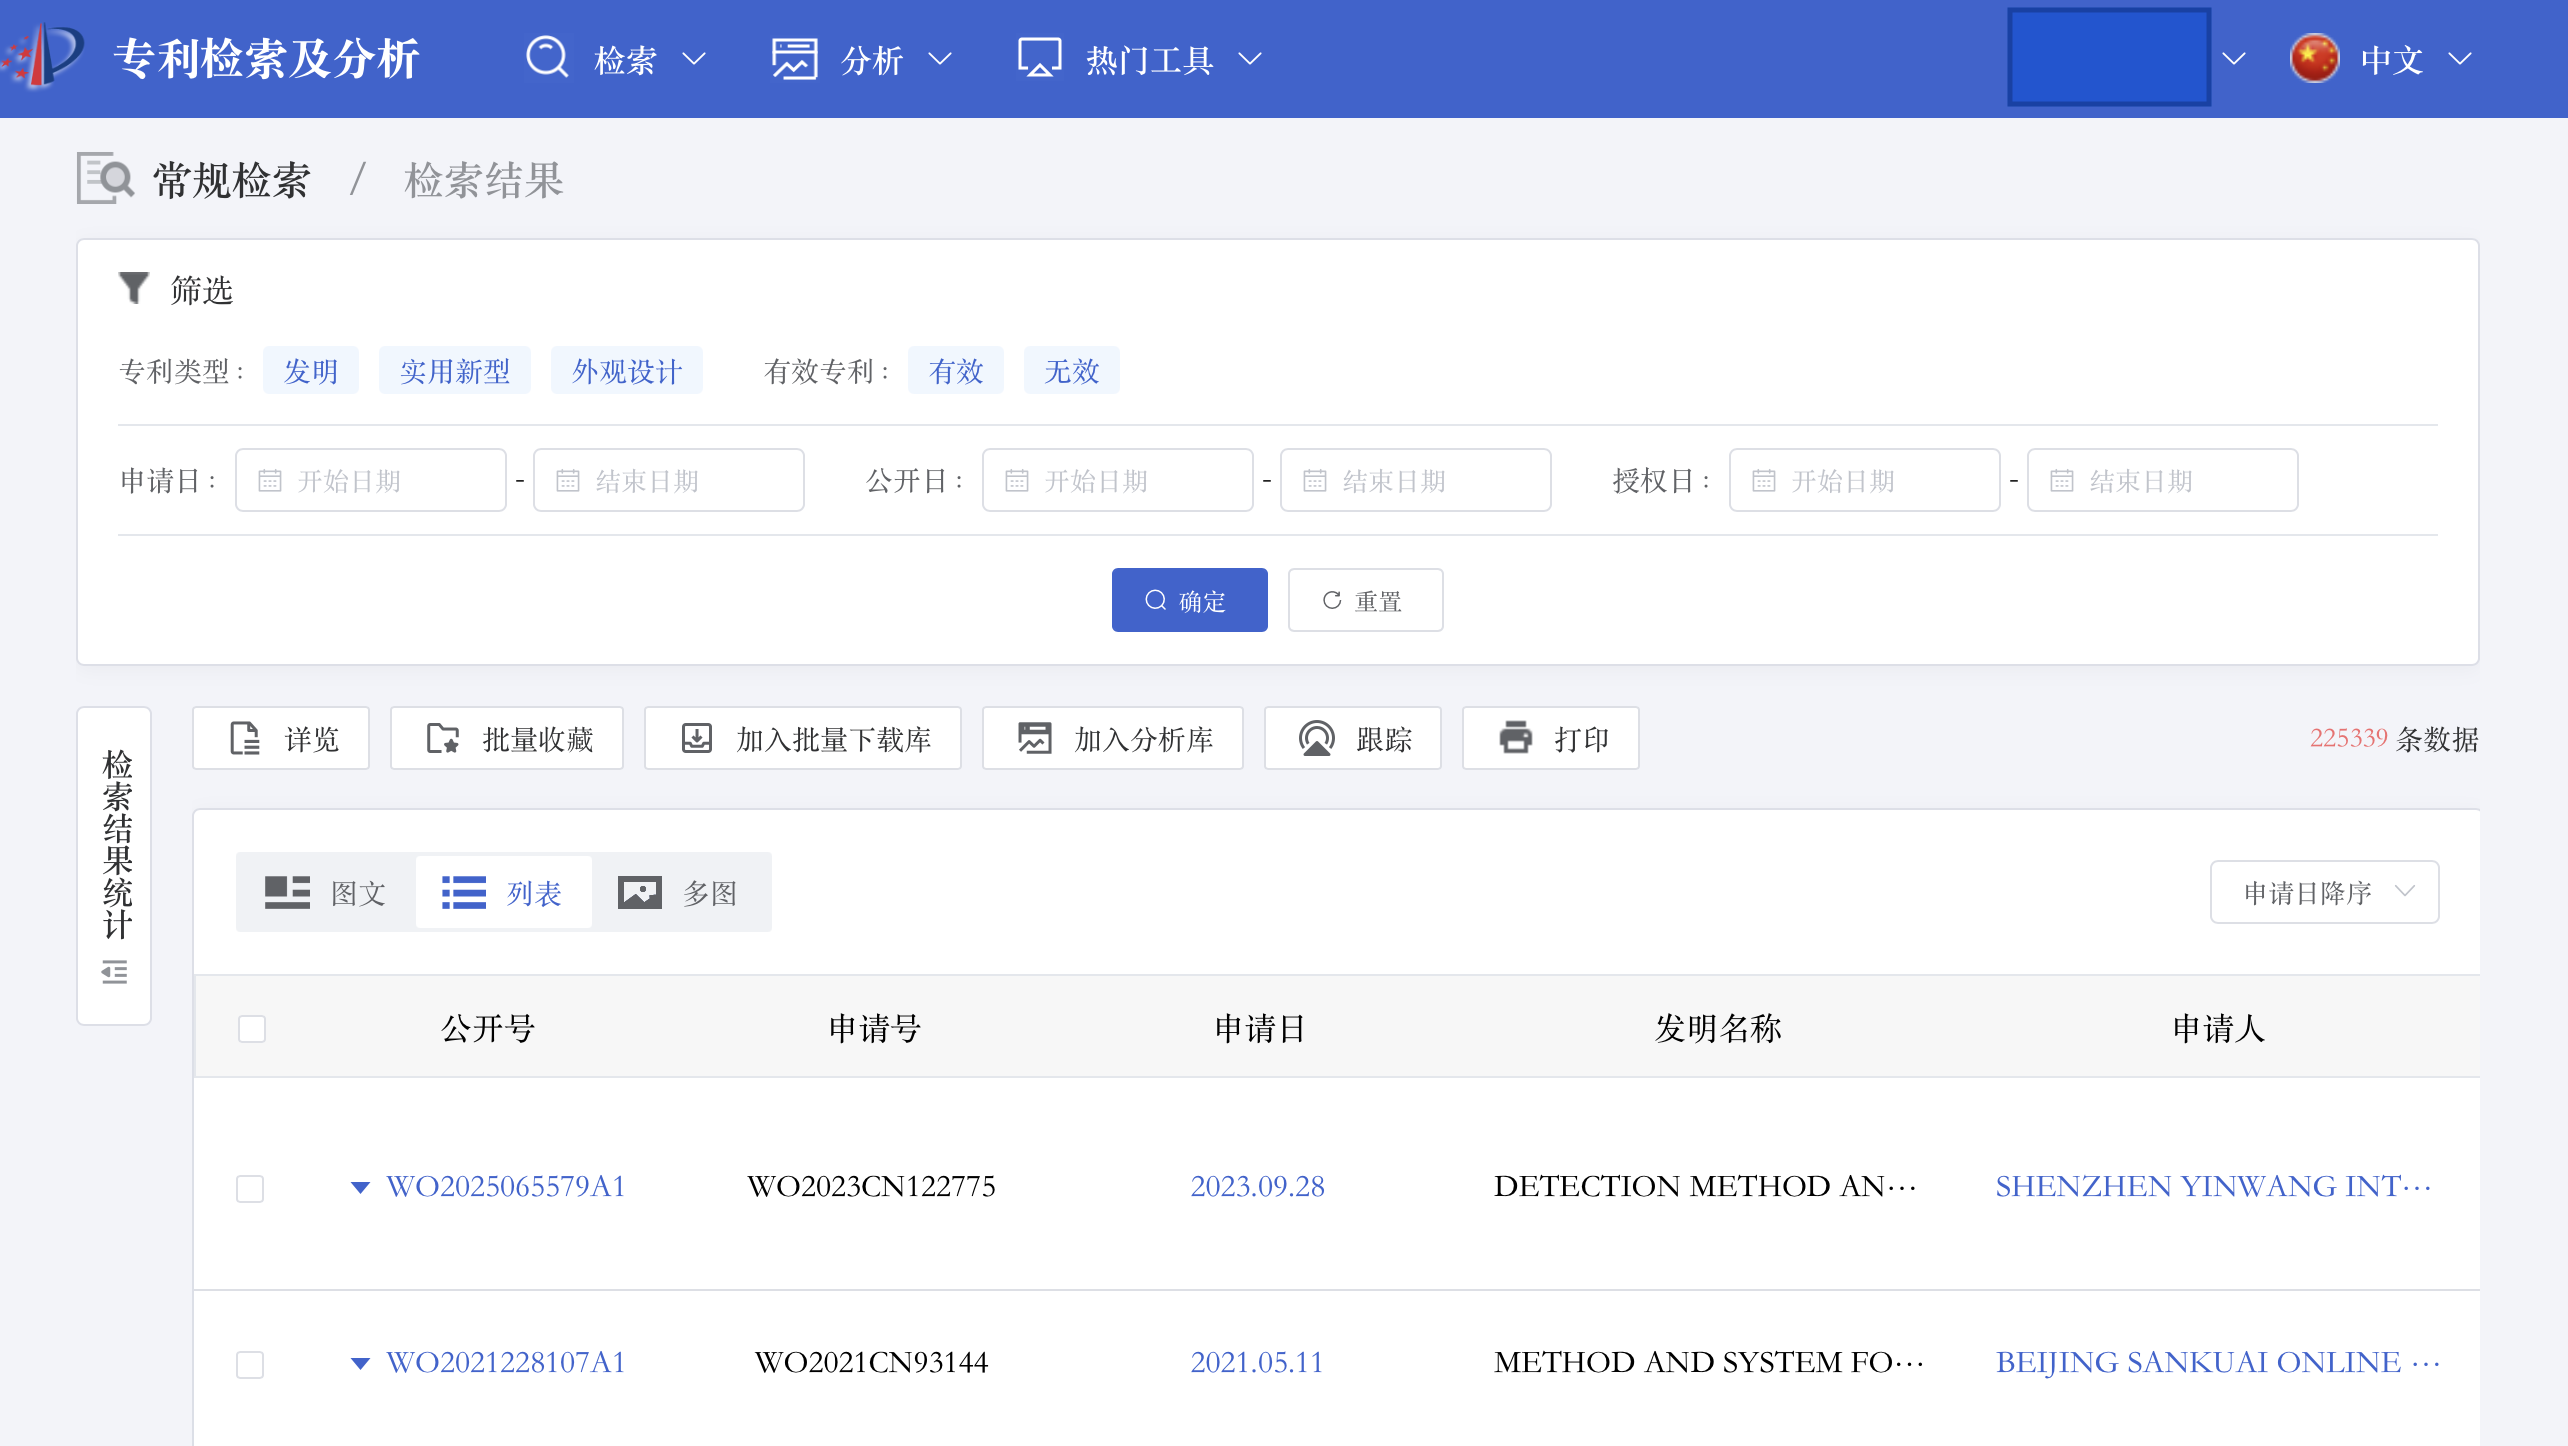Click the 检索 magnifier icon in navbar
Image resolution: width=2568 pixels, height=1446 pixels.
coord(547,58)
